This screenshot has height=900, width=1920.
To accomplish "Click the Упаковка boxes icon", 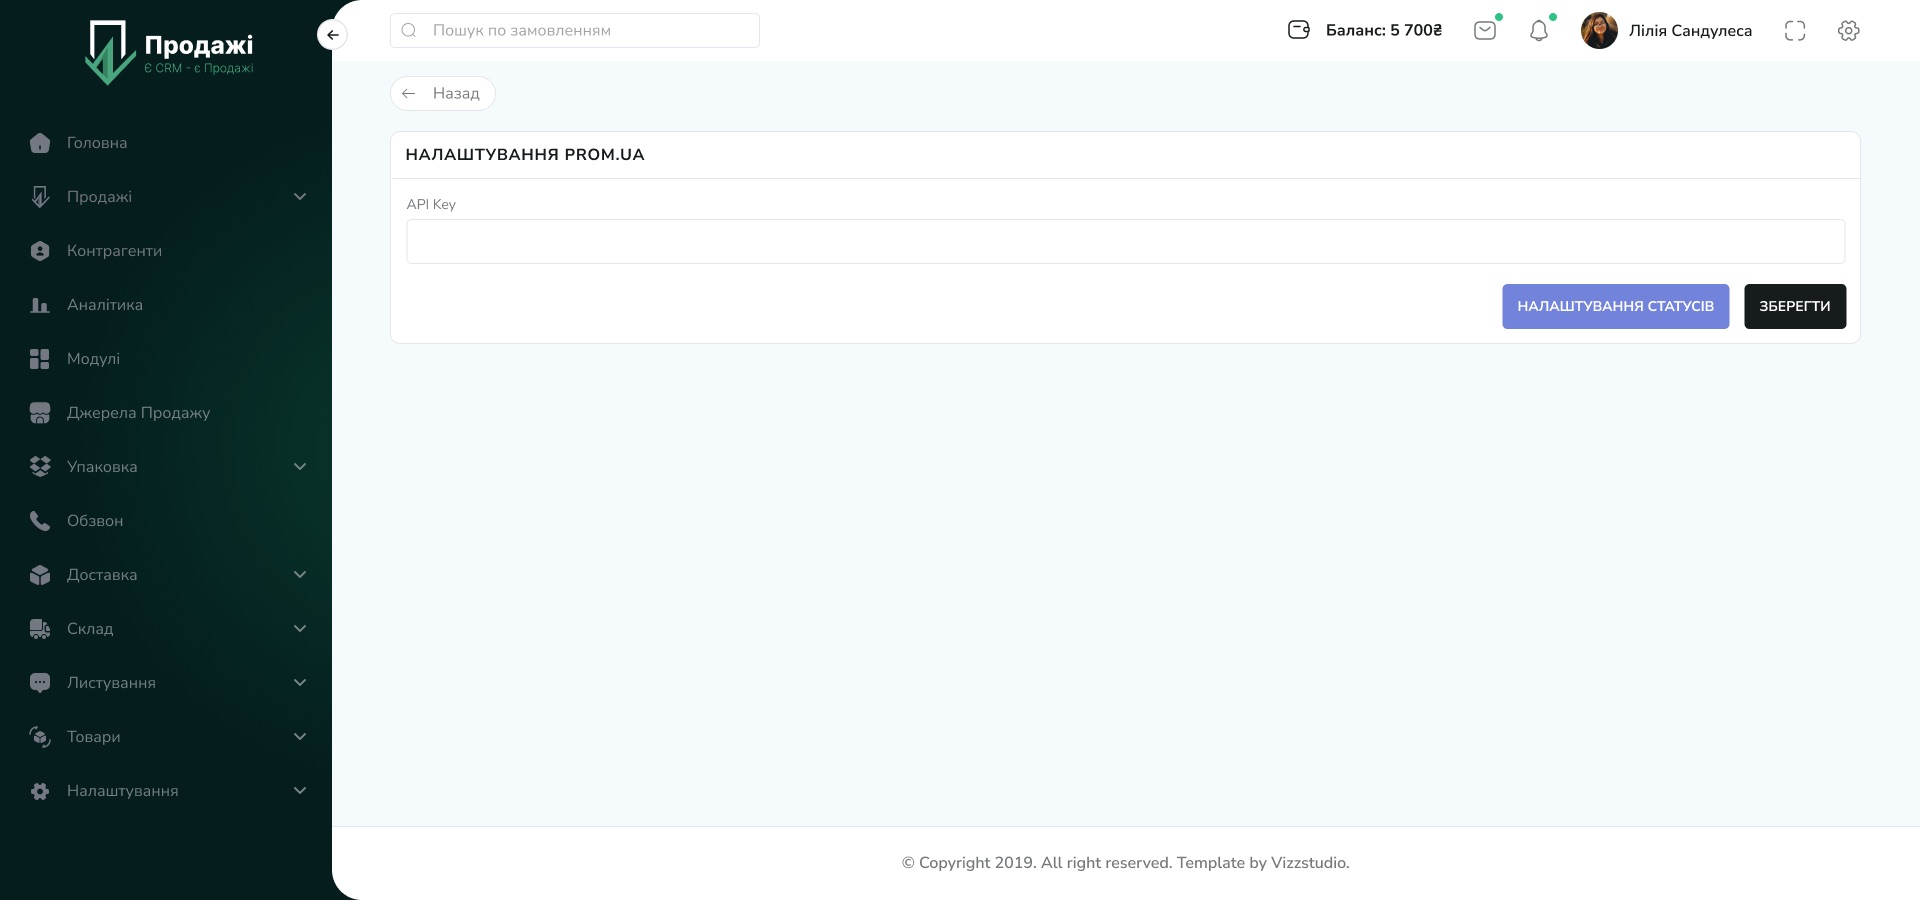I will pos(40,467).
